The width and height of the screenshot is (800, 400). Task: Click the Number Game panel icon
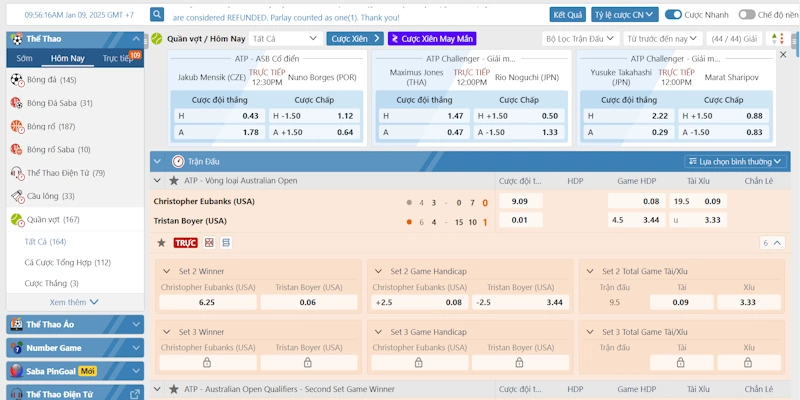[x=16, y=347]
